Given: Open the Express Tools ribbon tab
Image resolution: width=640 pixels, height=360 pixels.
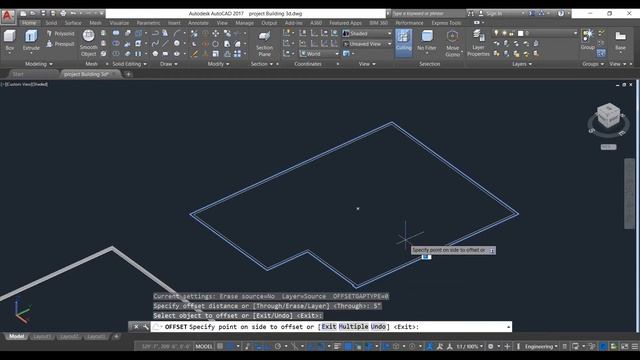Looking at the screenshot, I should click(x=446, y=23).
